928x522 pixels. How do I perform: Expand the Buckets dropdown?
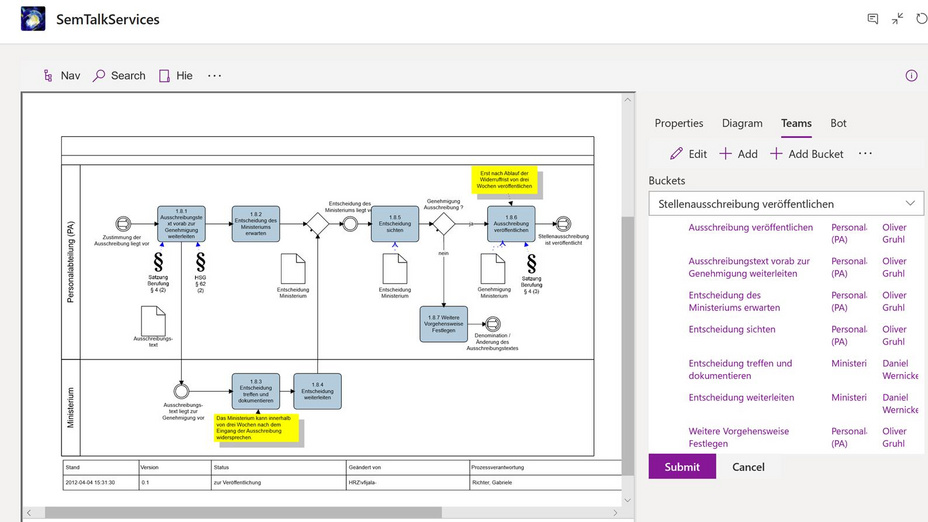coord(786,204)
